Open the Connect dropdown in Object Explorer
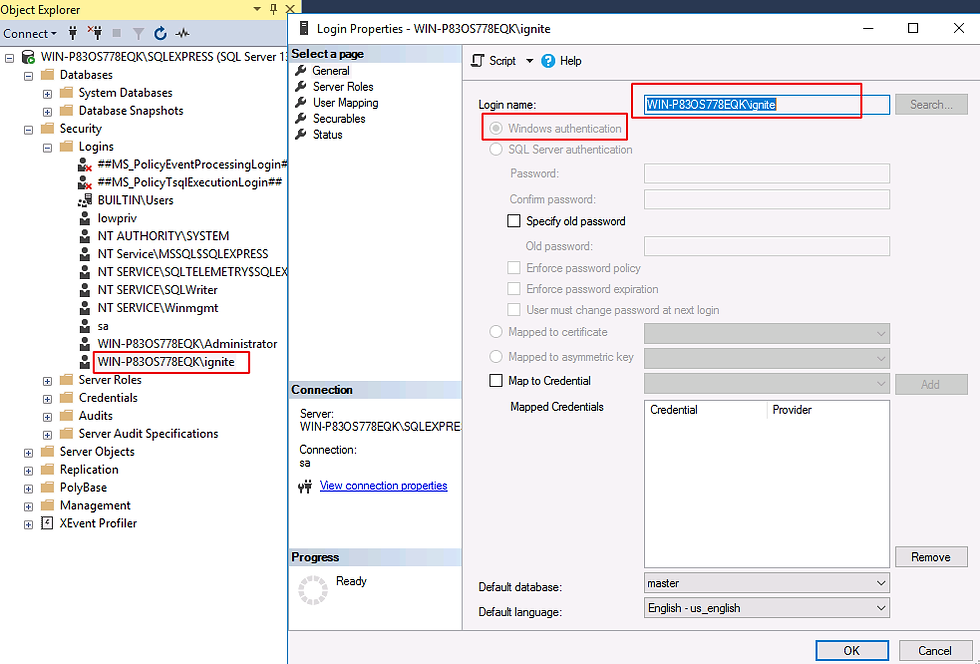 pos(30,34)
